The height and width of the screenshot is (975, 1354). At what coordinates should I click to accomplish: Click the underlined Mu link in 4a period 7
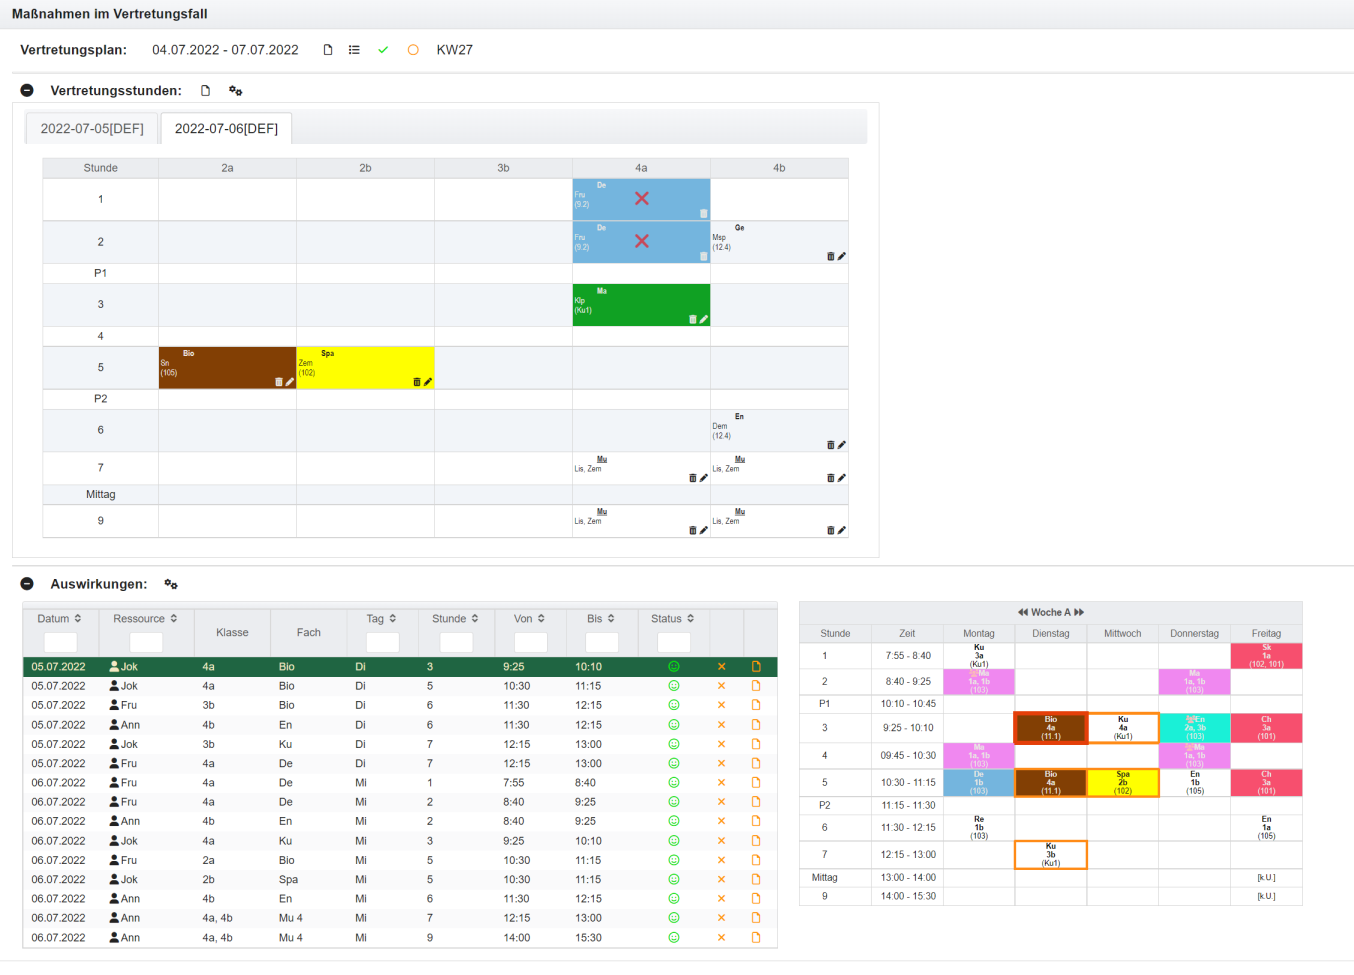click(602, 459)
